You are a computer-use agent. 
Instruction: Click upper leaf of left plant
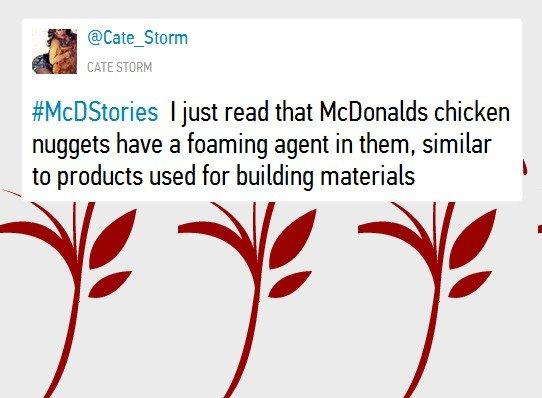pos(112,239)
